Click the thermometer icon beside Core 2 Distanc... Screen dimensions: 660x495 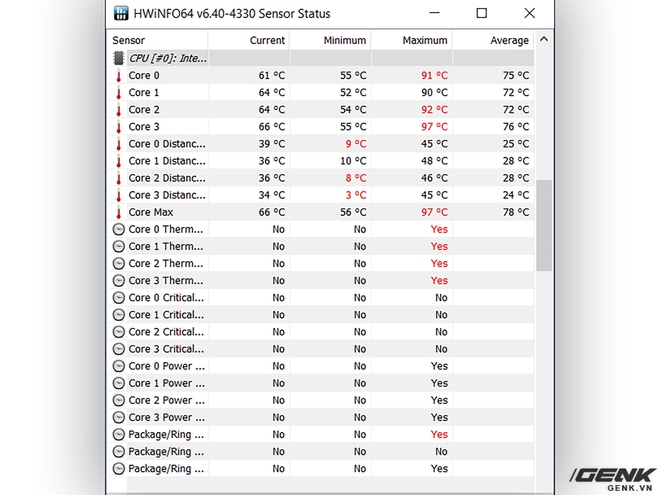click(119, 178)
